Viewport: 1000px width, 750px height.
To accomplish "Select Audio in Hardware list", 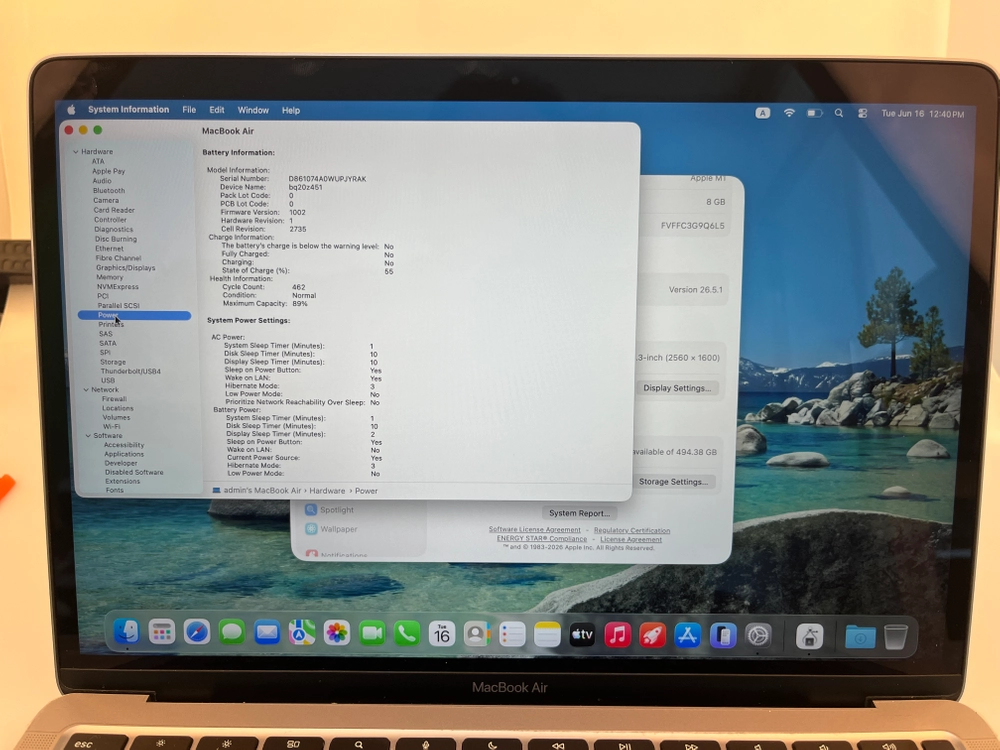I will pyautogui.click(x=102, y=181).
